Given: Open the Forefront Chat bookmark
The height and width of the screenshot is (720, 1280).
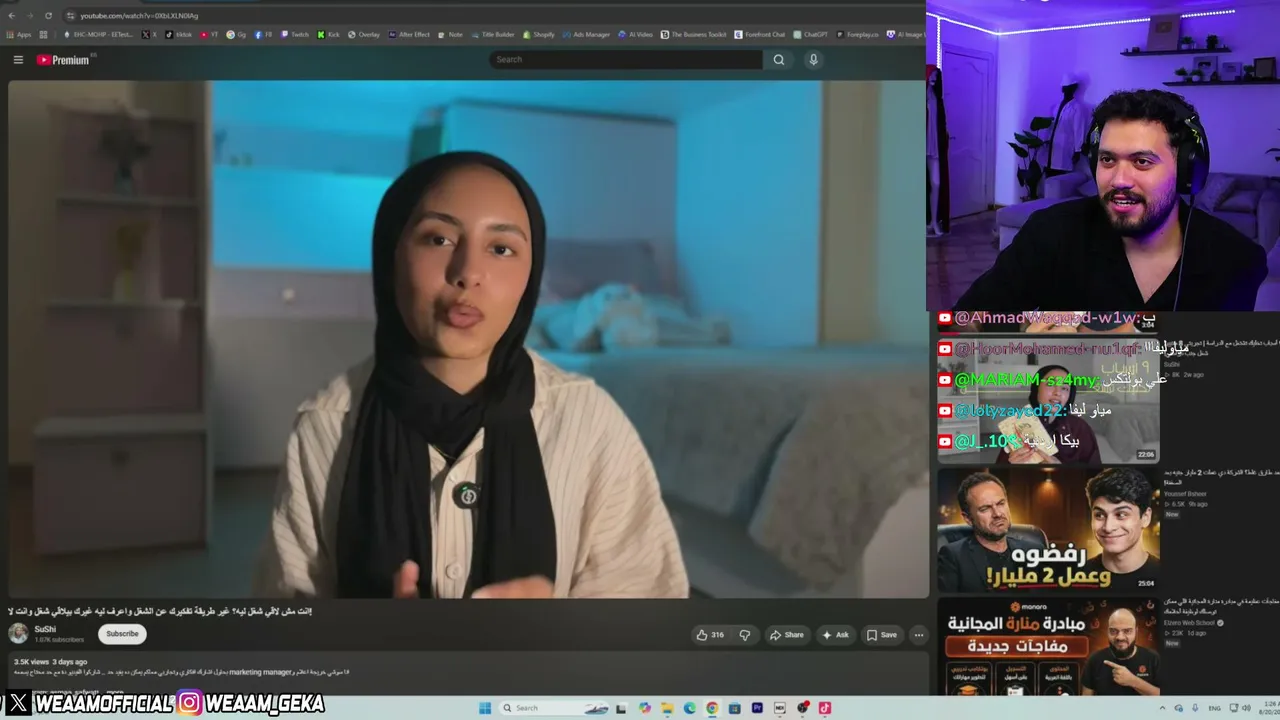Looking at the screenshot, I should [760, 35].
